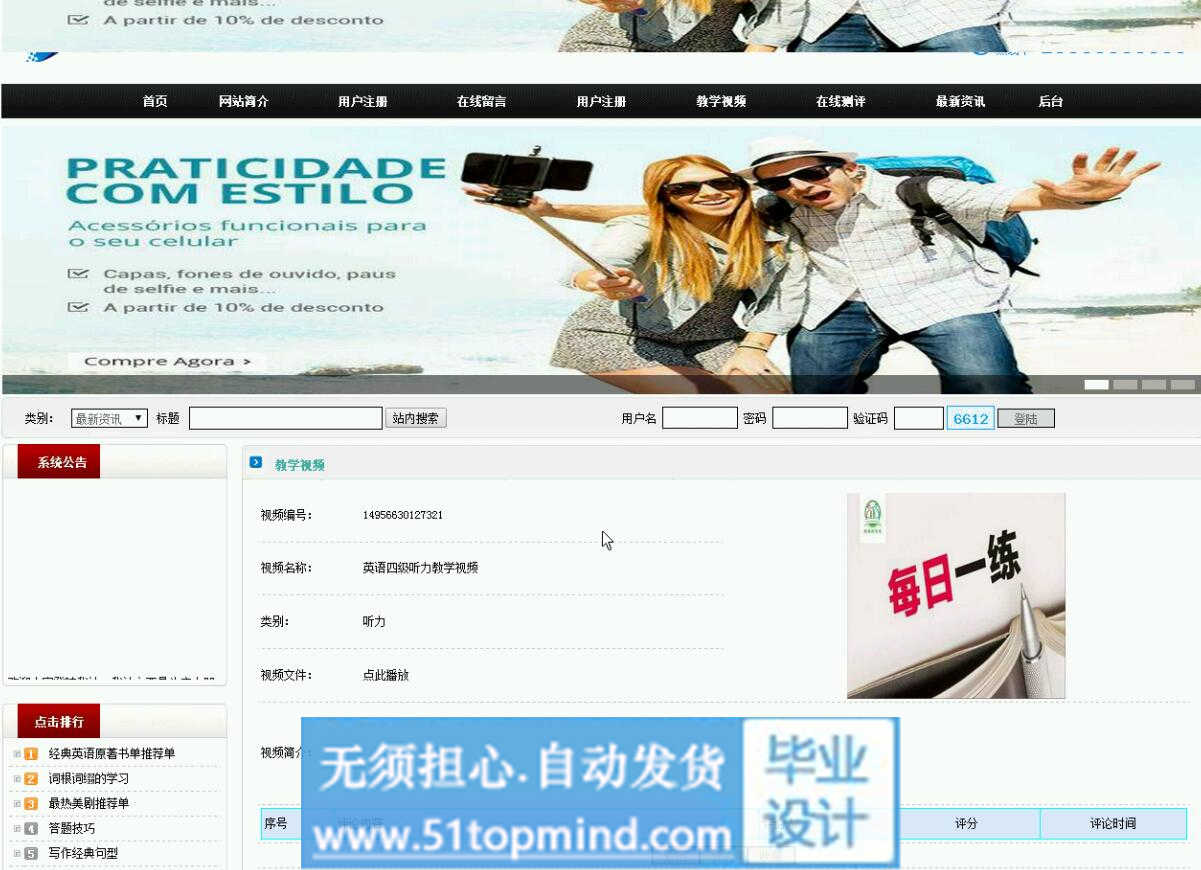Open the 最热美剧推荐单 article link
Screen dimensions: 1201x870
pos(89,804)
